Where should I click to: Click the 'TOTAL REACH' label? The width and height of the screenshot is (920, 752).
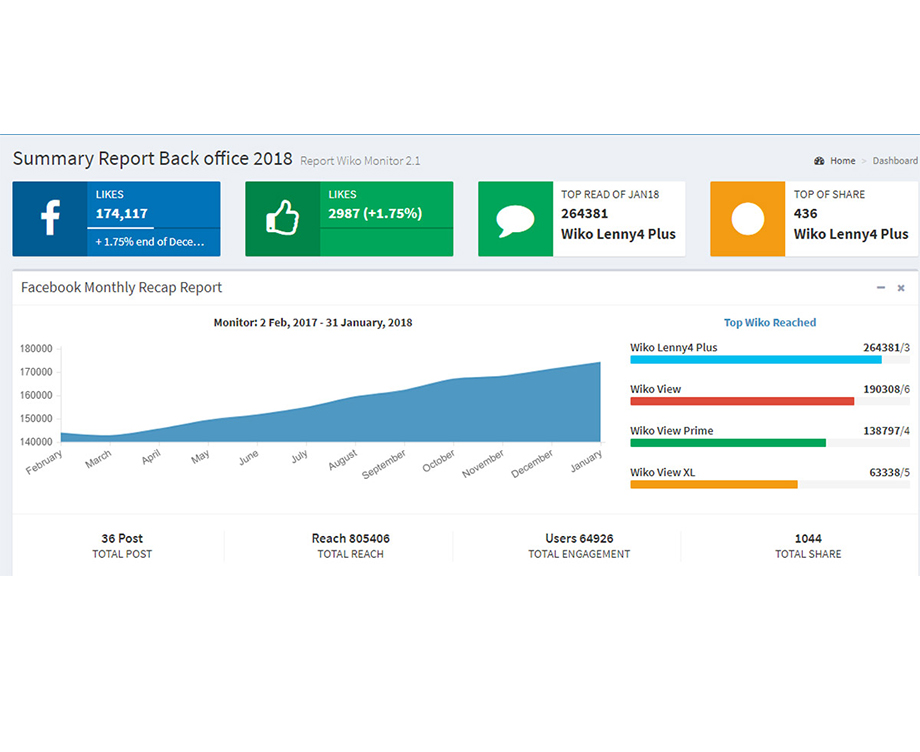tap(350, 554)
